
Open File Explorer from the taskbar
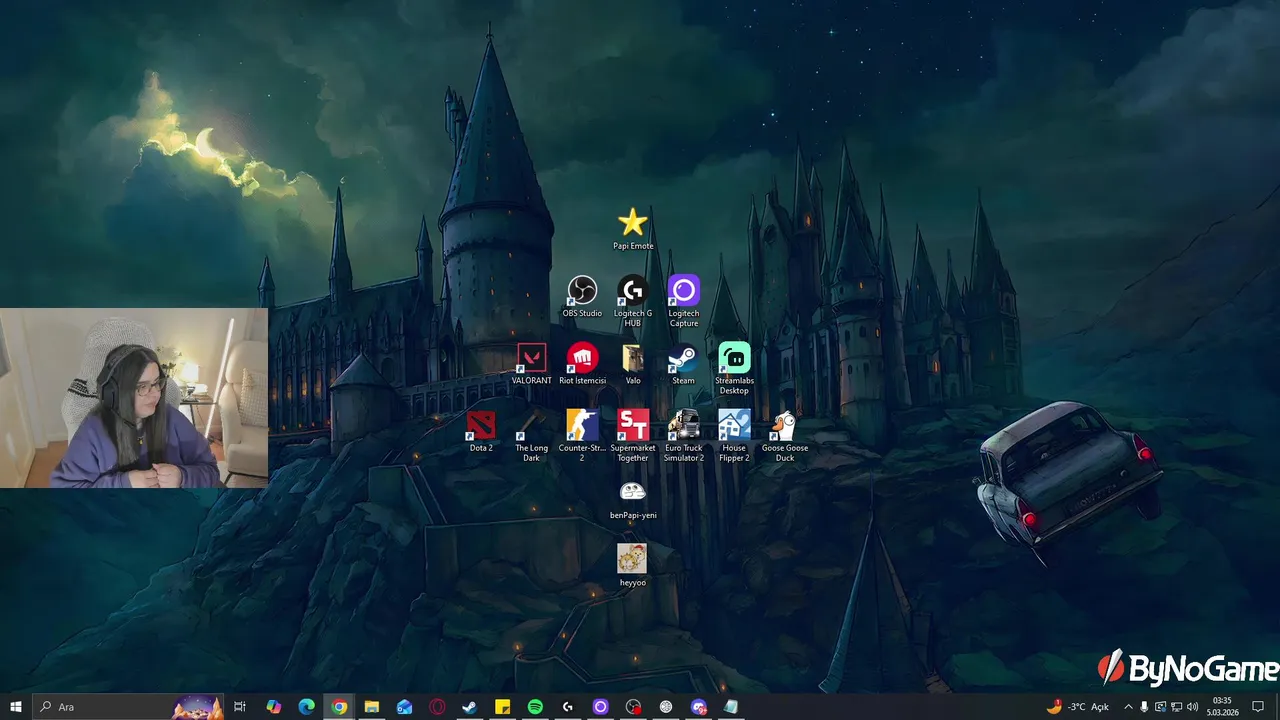point(371,706)
